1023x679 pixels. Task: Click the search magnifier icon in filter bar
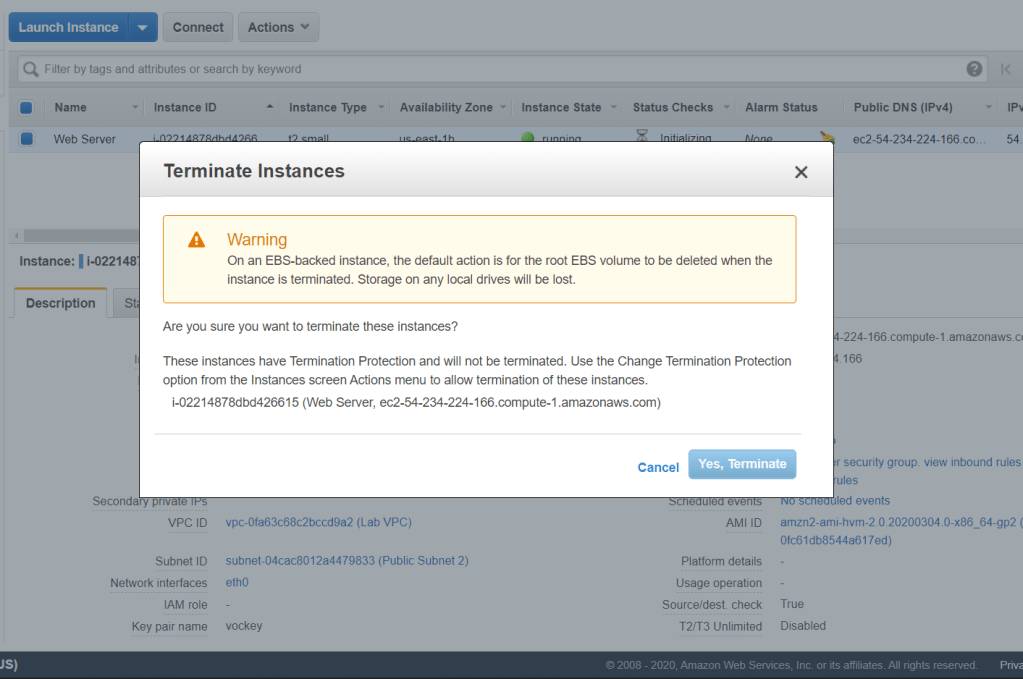(31, 69)
